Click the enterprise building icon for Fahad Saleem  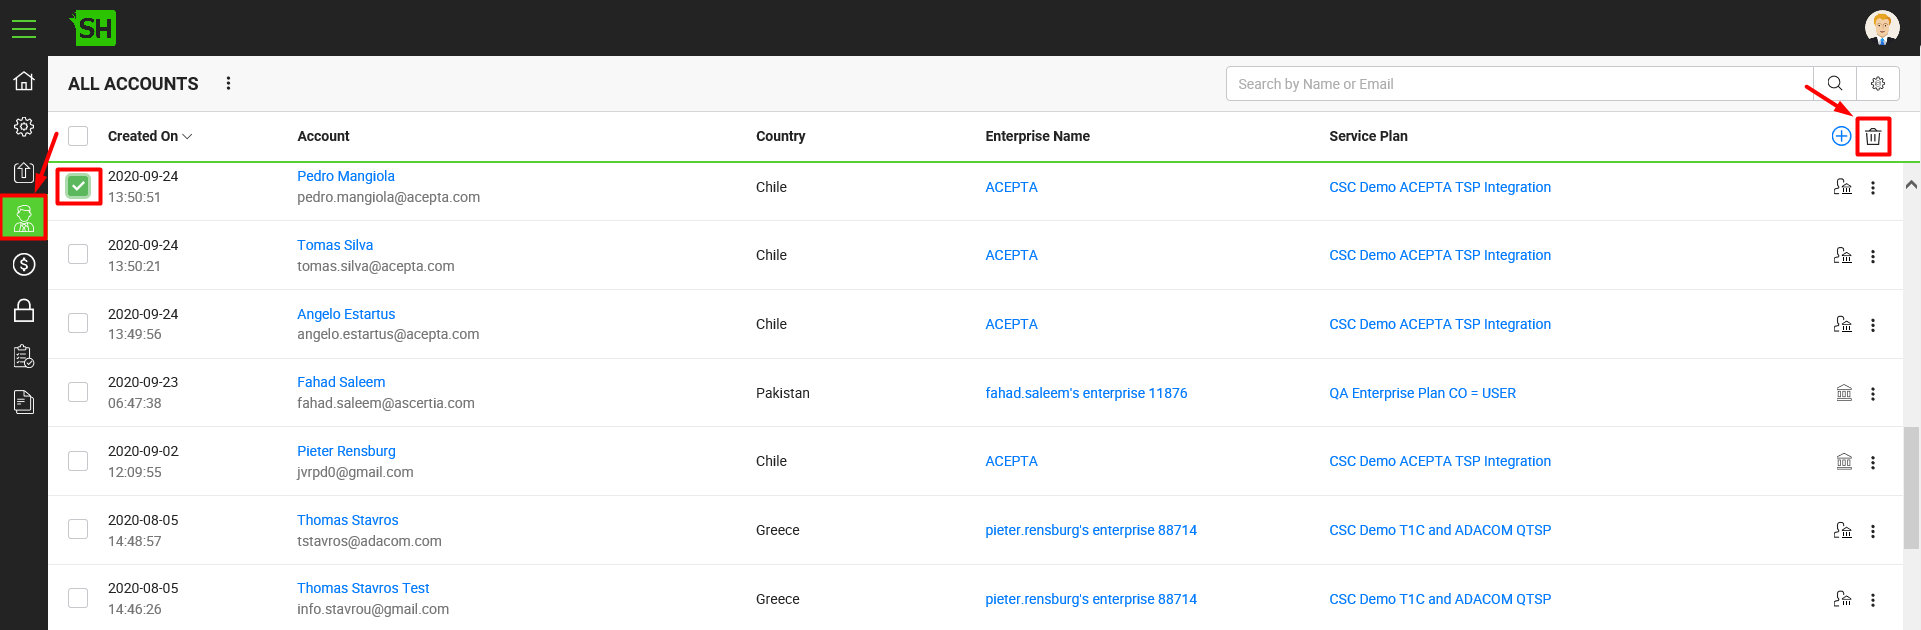[1844, 393]
